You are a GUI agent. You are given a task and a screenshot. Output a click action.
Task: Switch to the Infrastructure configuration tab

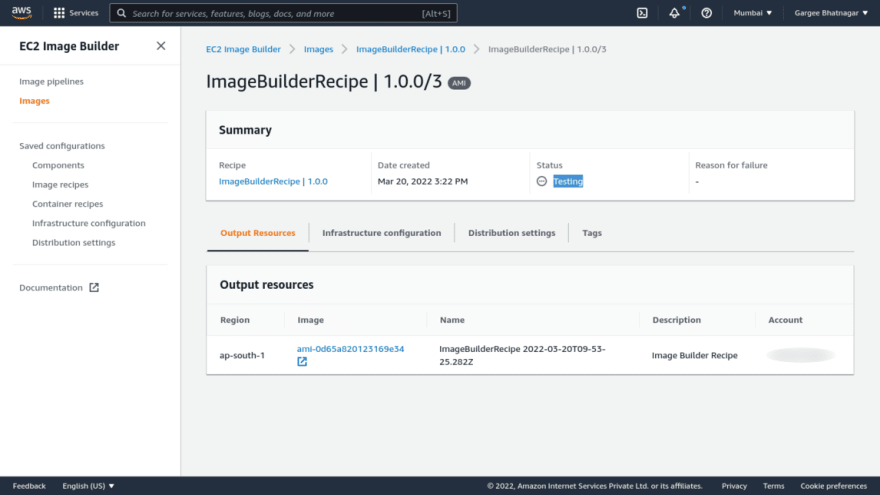point(382,233)
